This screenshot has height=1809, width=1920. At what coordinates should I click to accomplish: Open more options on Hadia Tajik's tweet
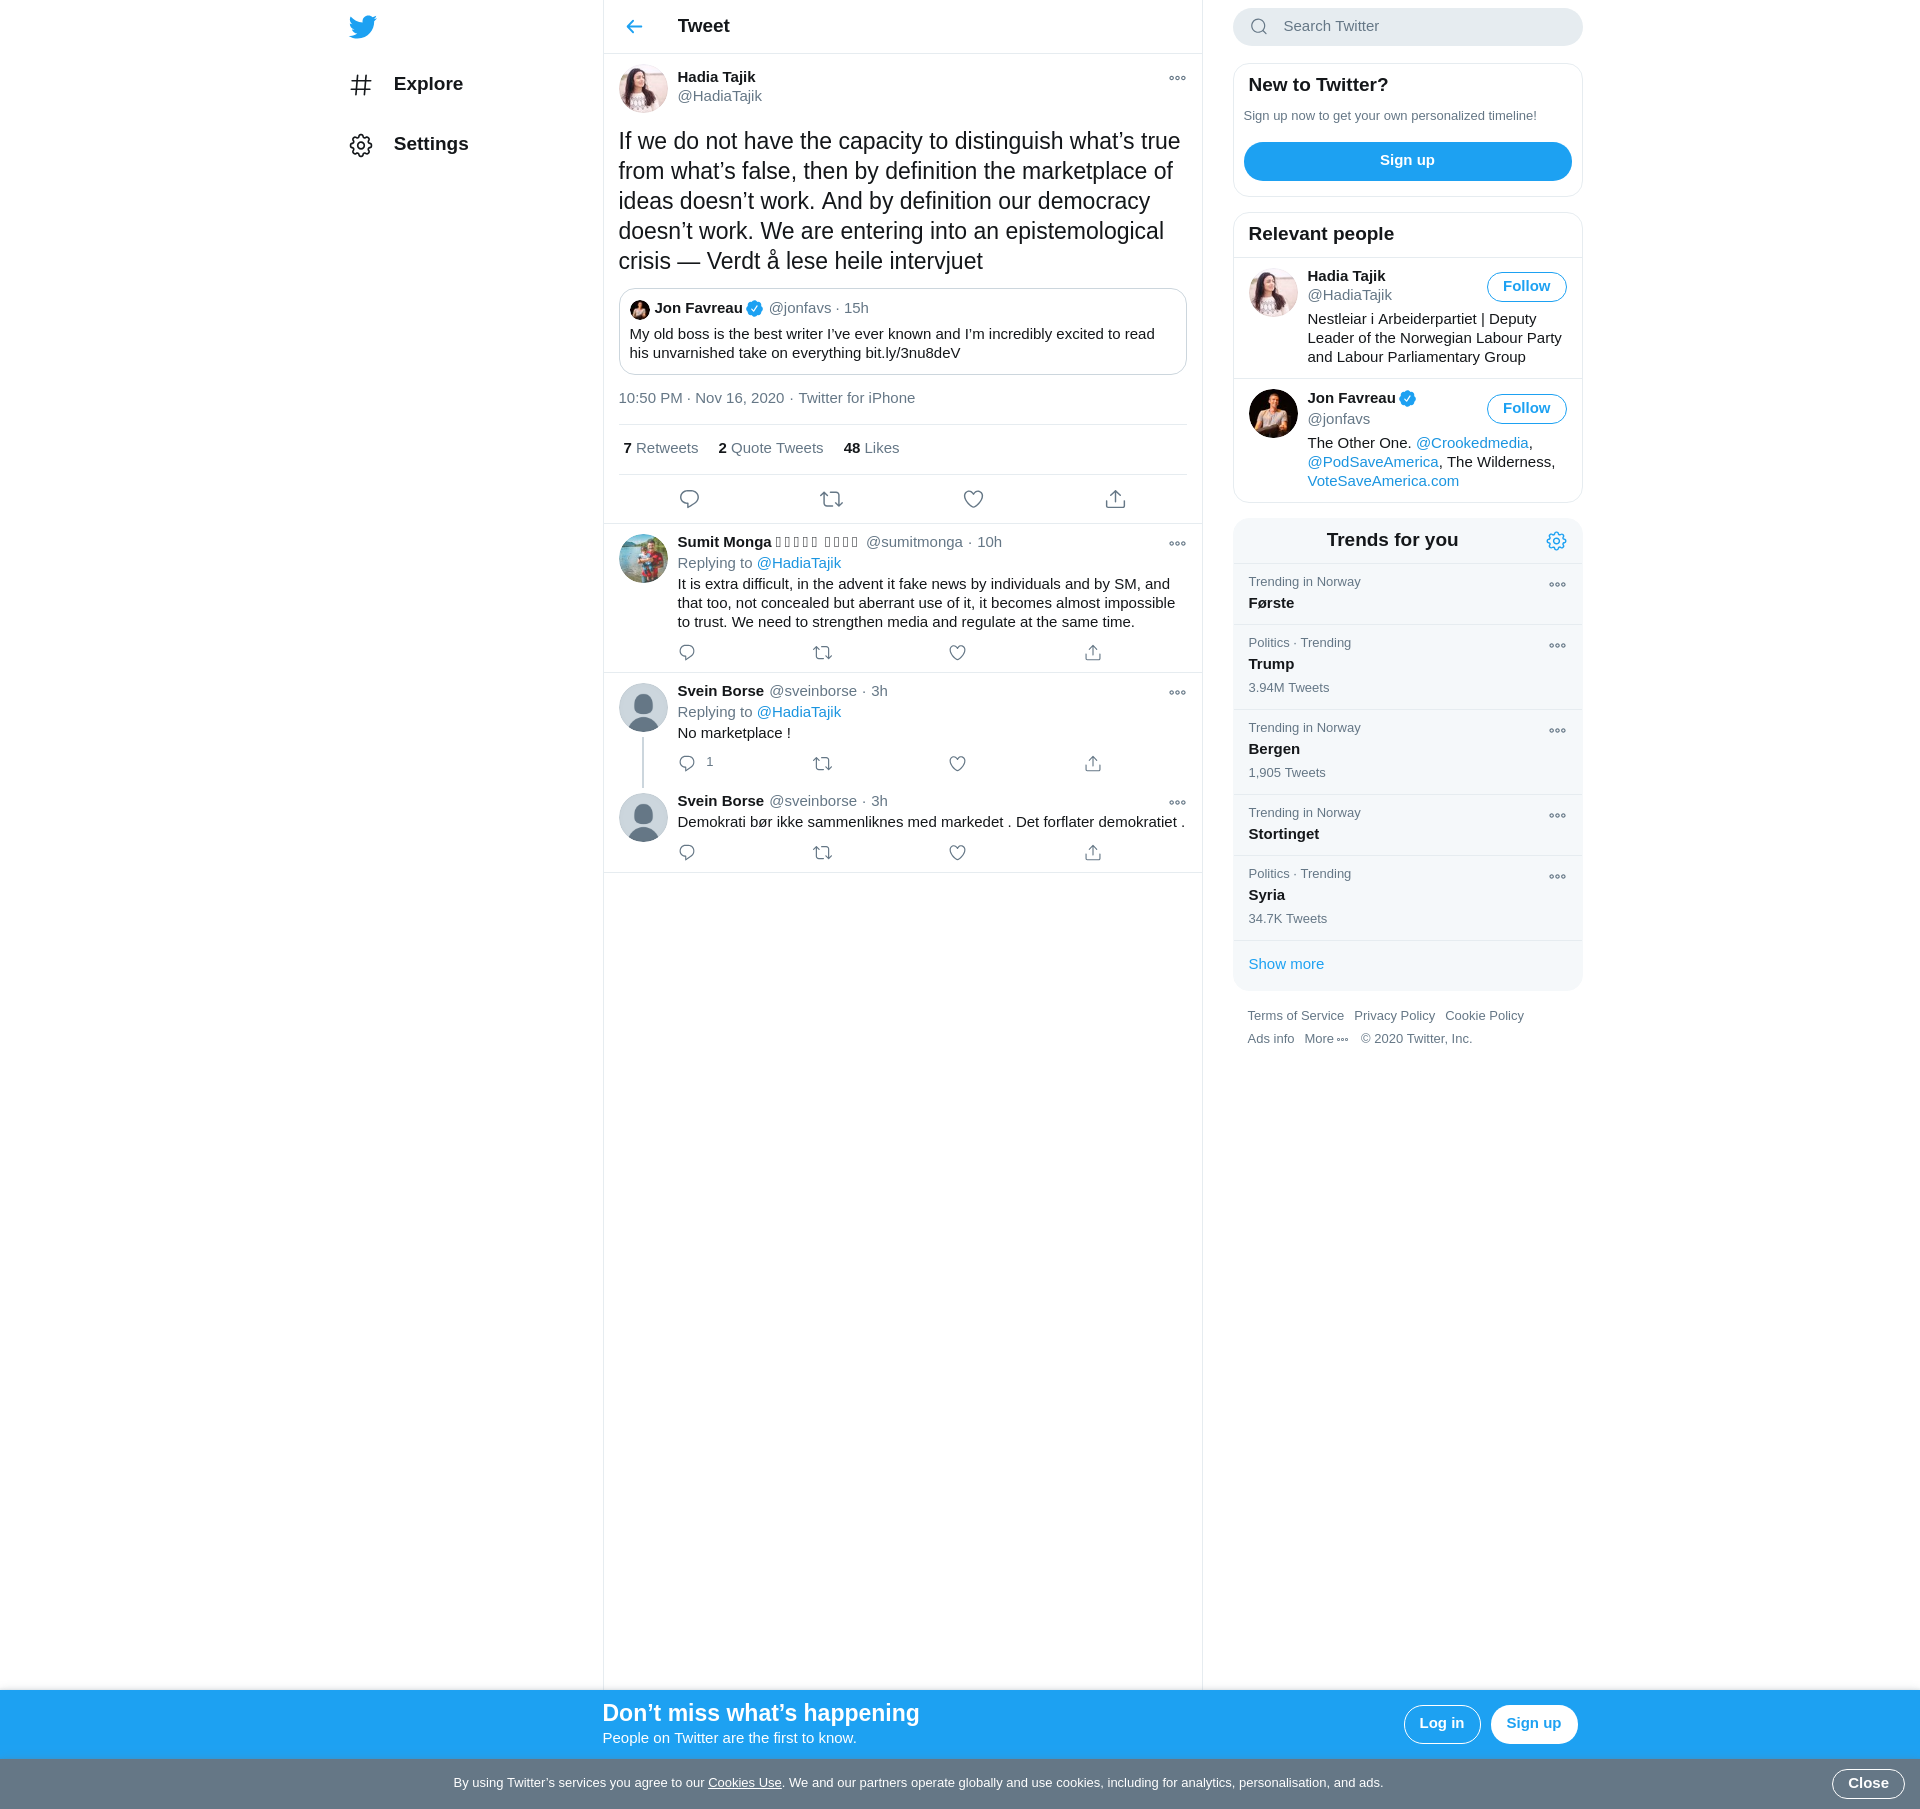1177,78
